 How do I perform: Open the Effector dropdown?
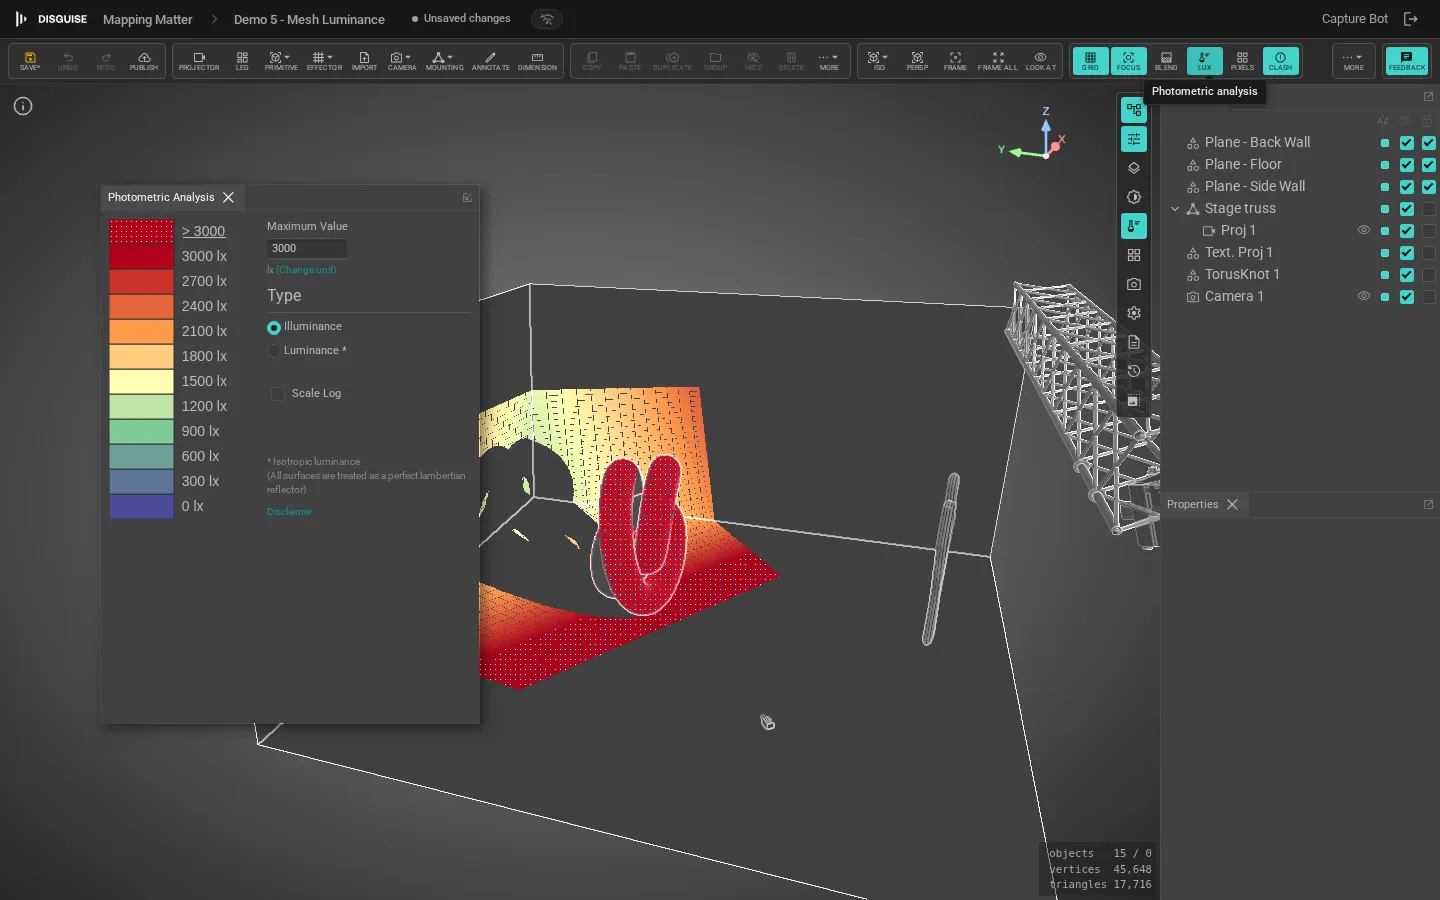coord(324,61)
